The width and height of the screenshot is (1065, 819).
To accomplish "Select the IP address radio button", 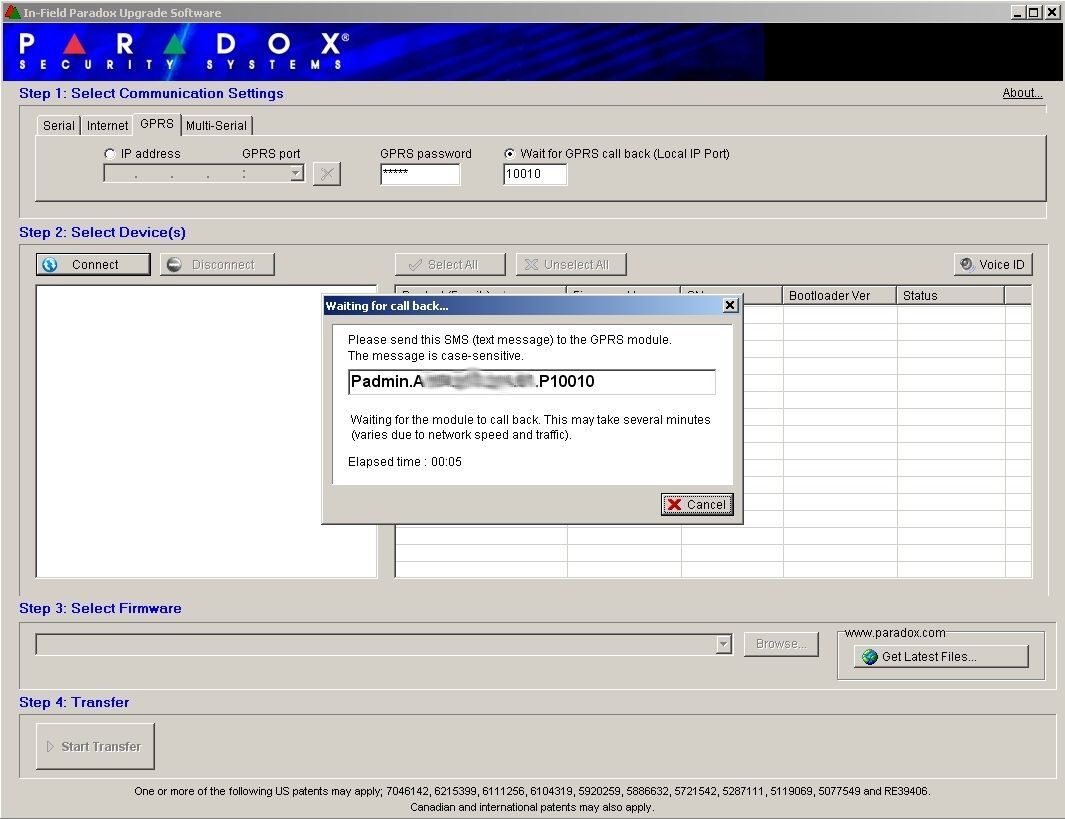I will [110, 154].
